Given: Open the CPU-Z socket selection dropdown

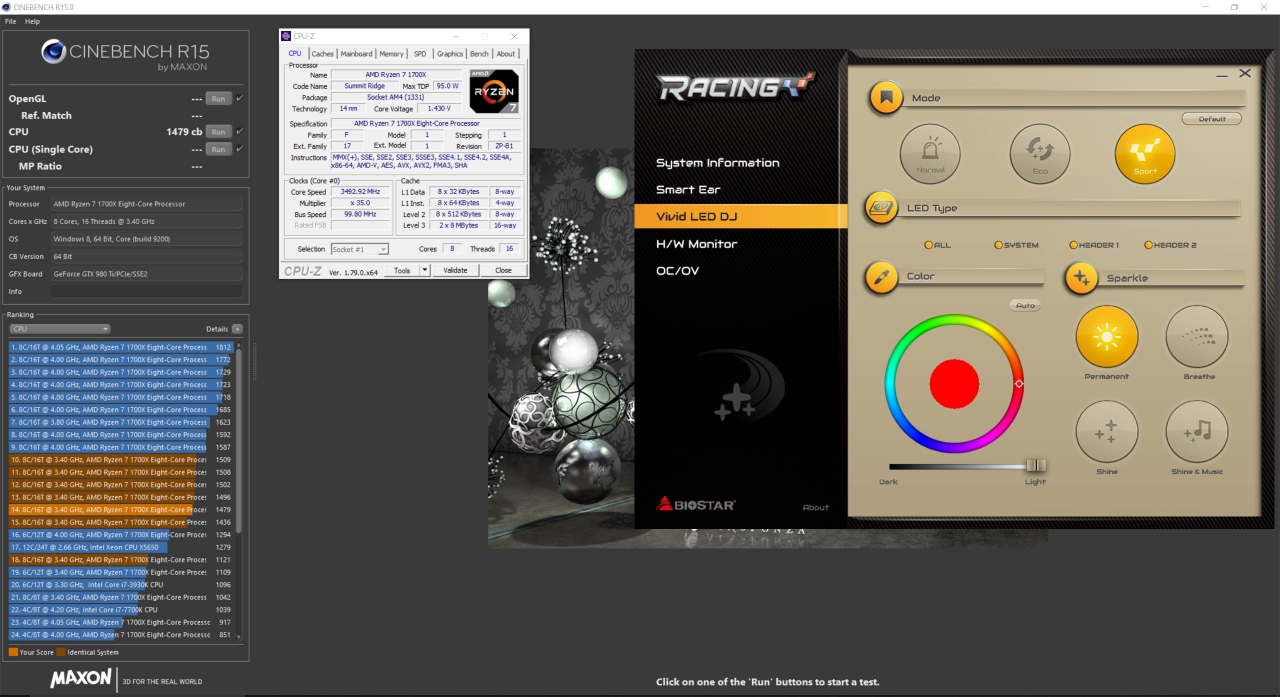Looking at the screenshot, I should tap(359, 249).
